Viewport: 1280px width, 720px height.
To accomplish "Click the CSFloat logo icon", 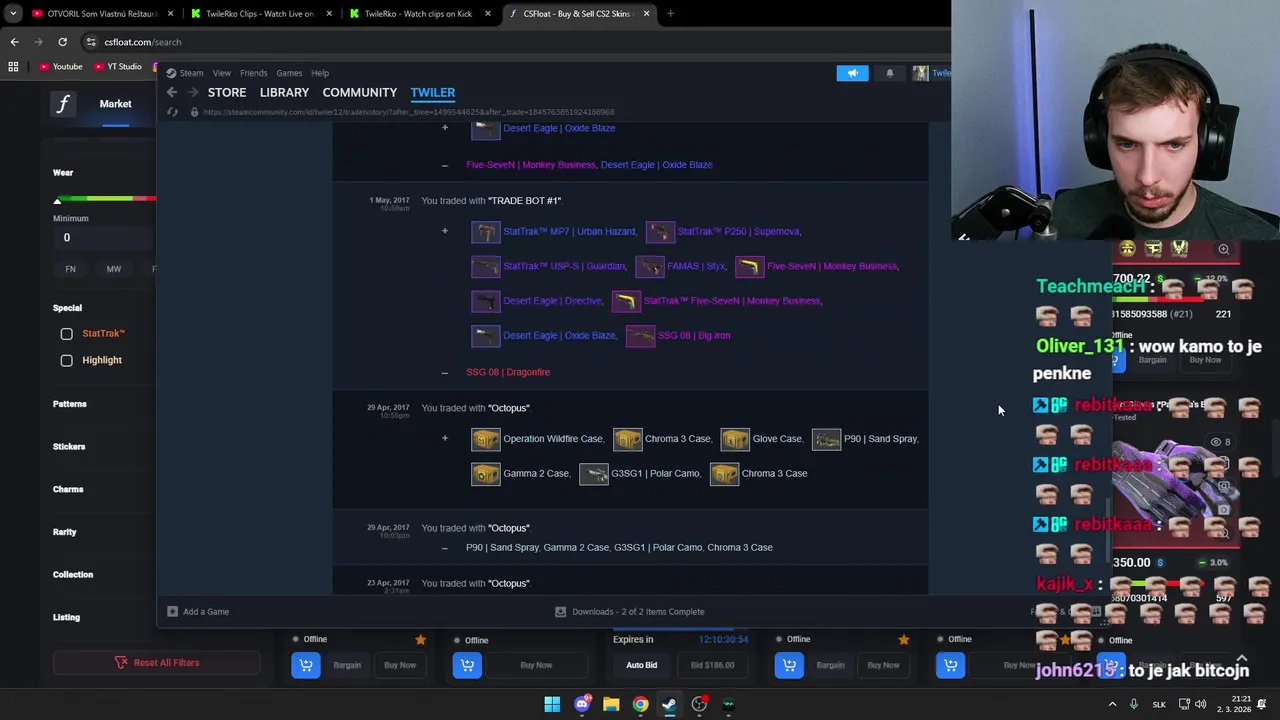I will pos(63,104).
